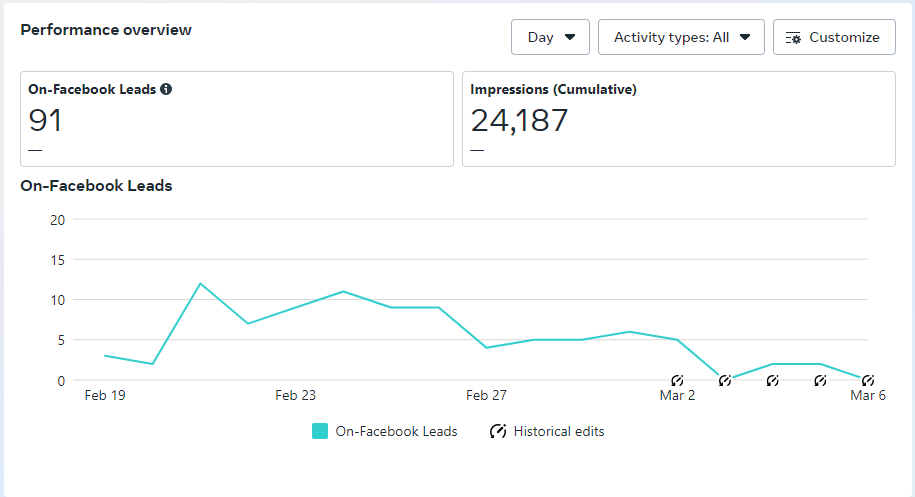915x497 pixels.
Task: Click the arrow on the Activity types dropdown
Action: (x=745, y=37)
